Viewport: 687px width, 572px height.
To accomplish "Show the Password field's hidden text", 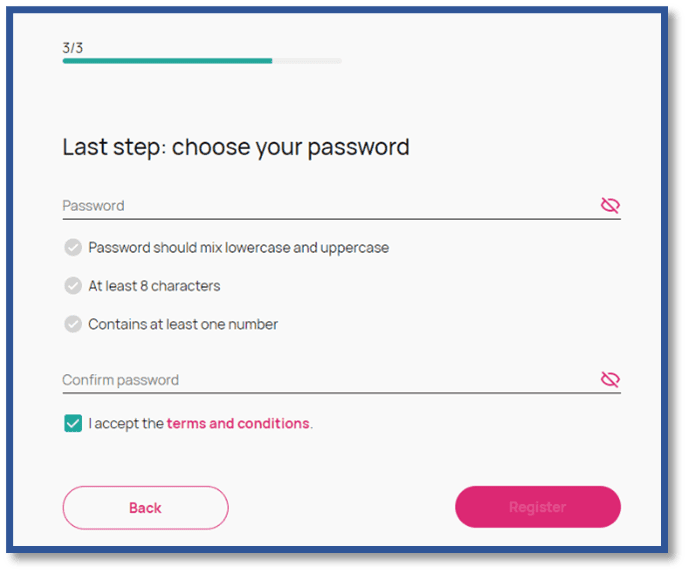I will (x=610, y=206).
